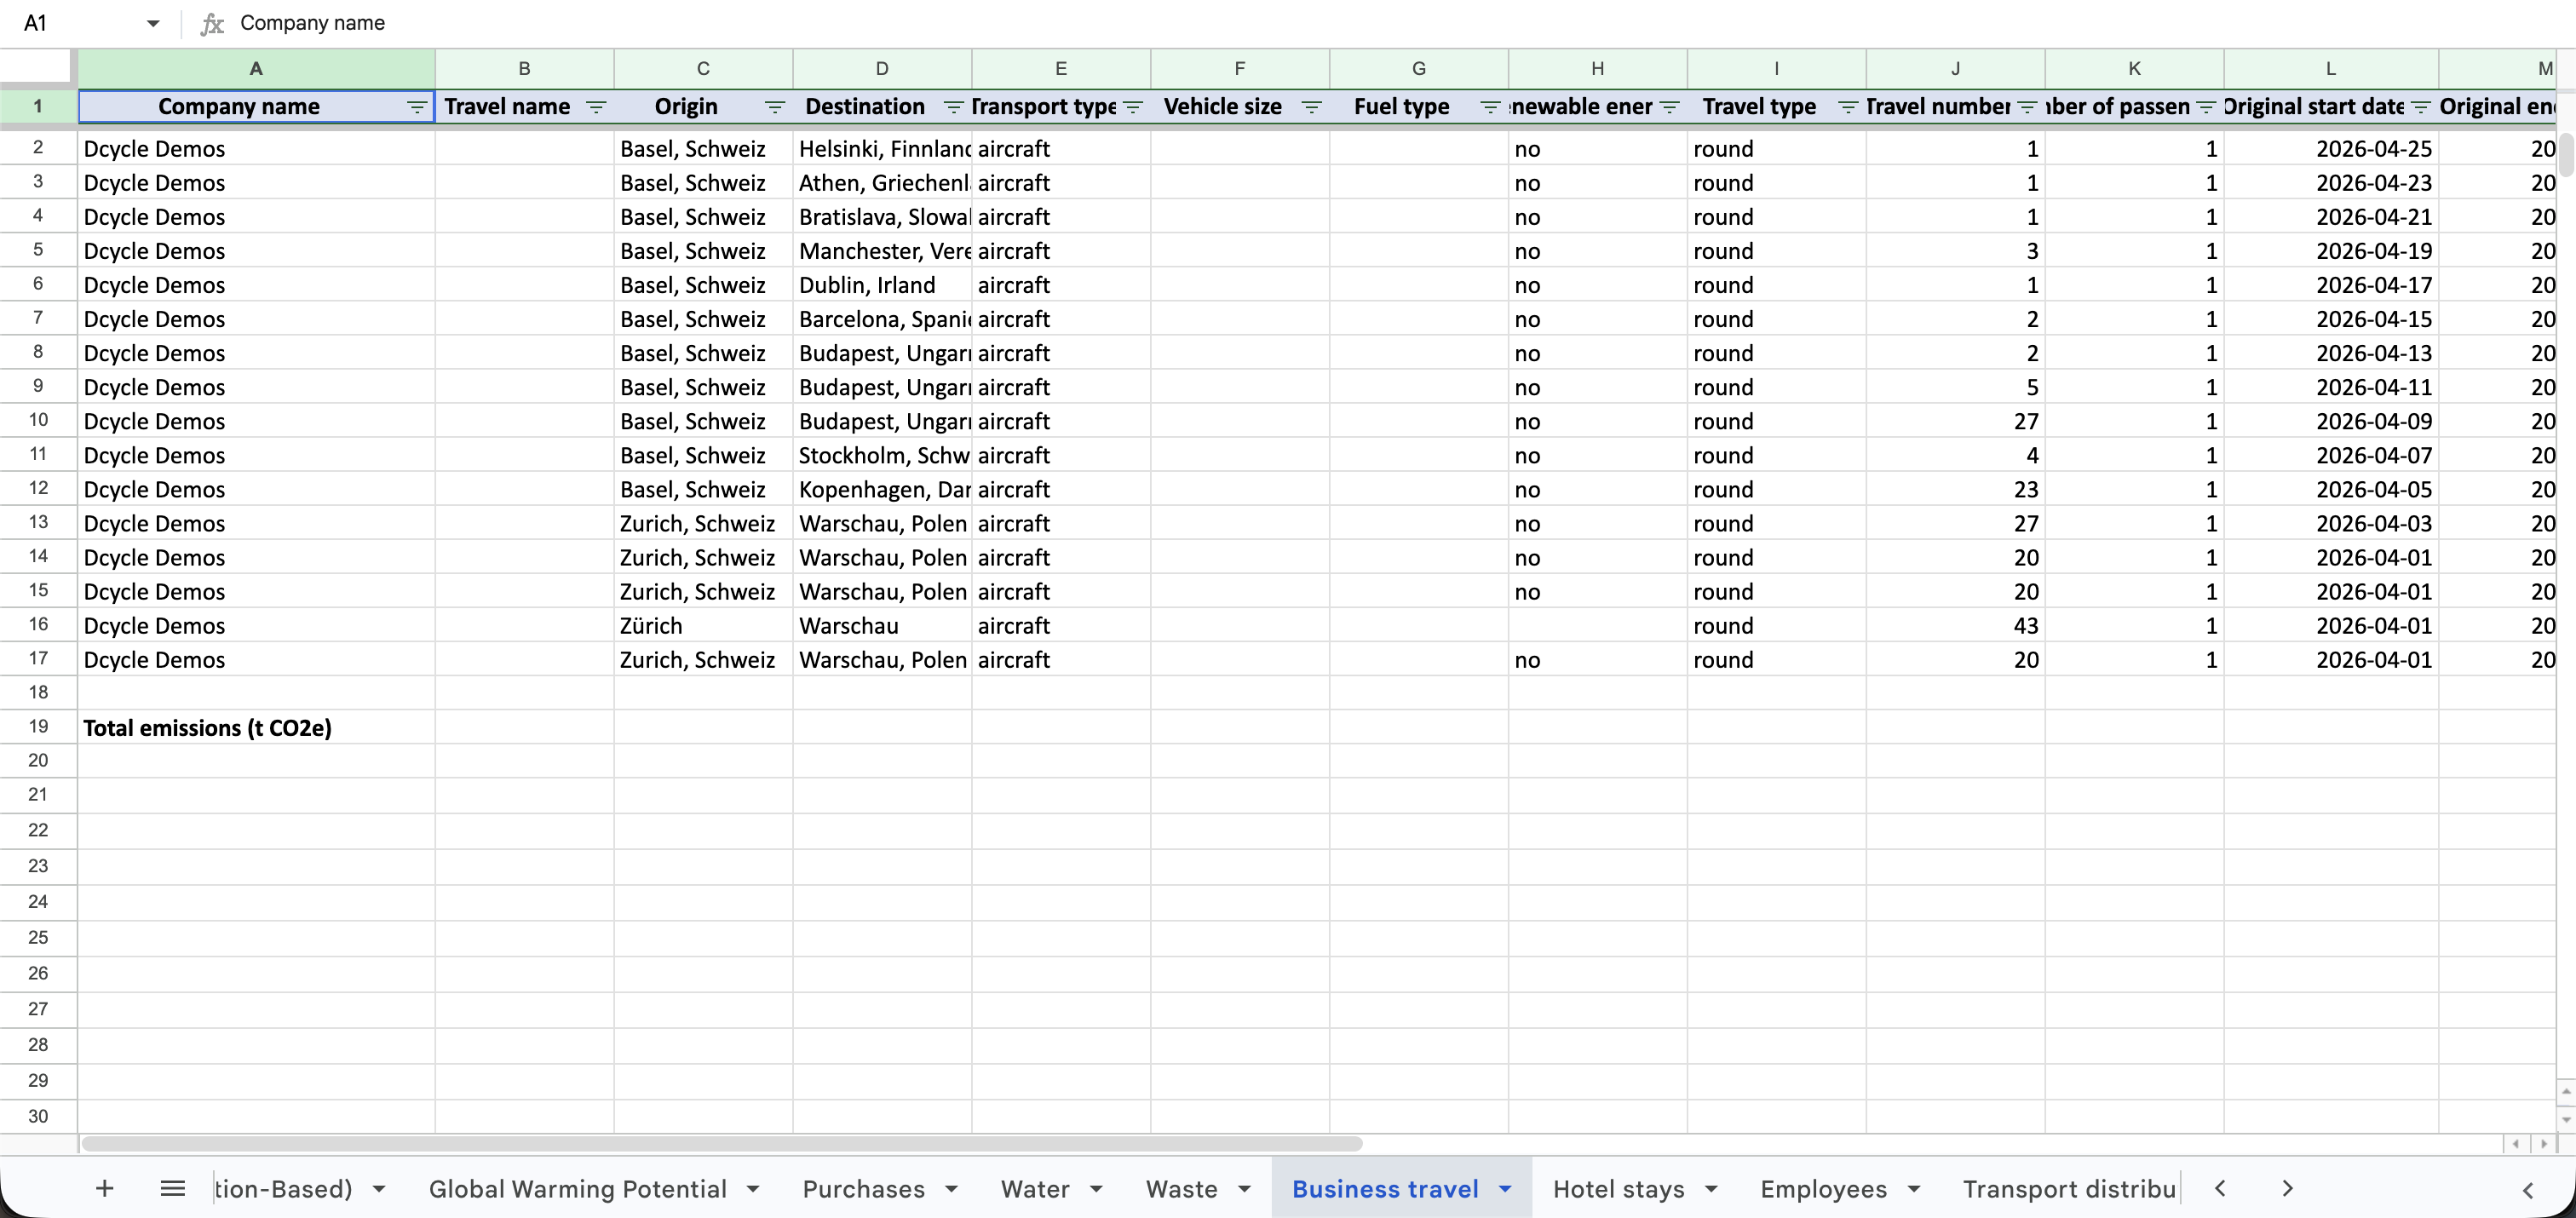This screenshot has height=1218, width=2576.
Task: Collapse side panel chevron at bottom right
Action: coord(2528,1190)
